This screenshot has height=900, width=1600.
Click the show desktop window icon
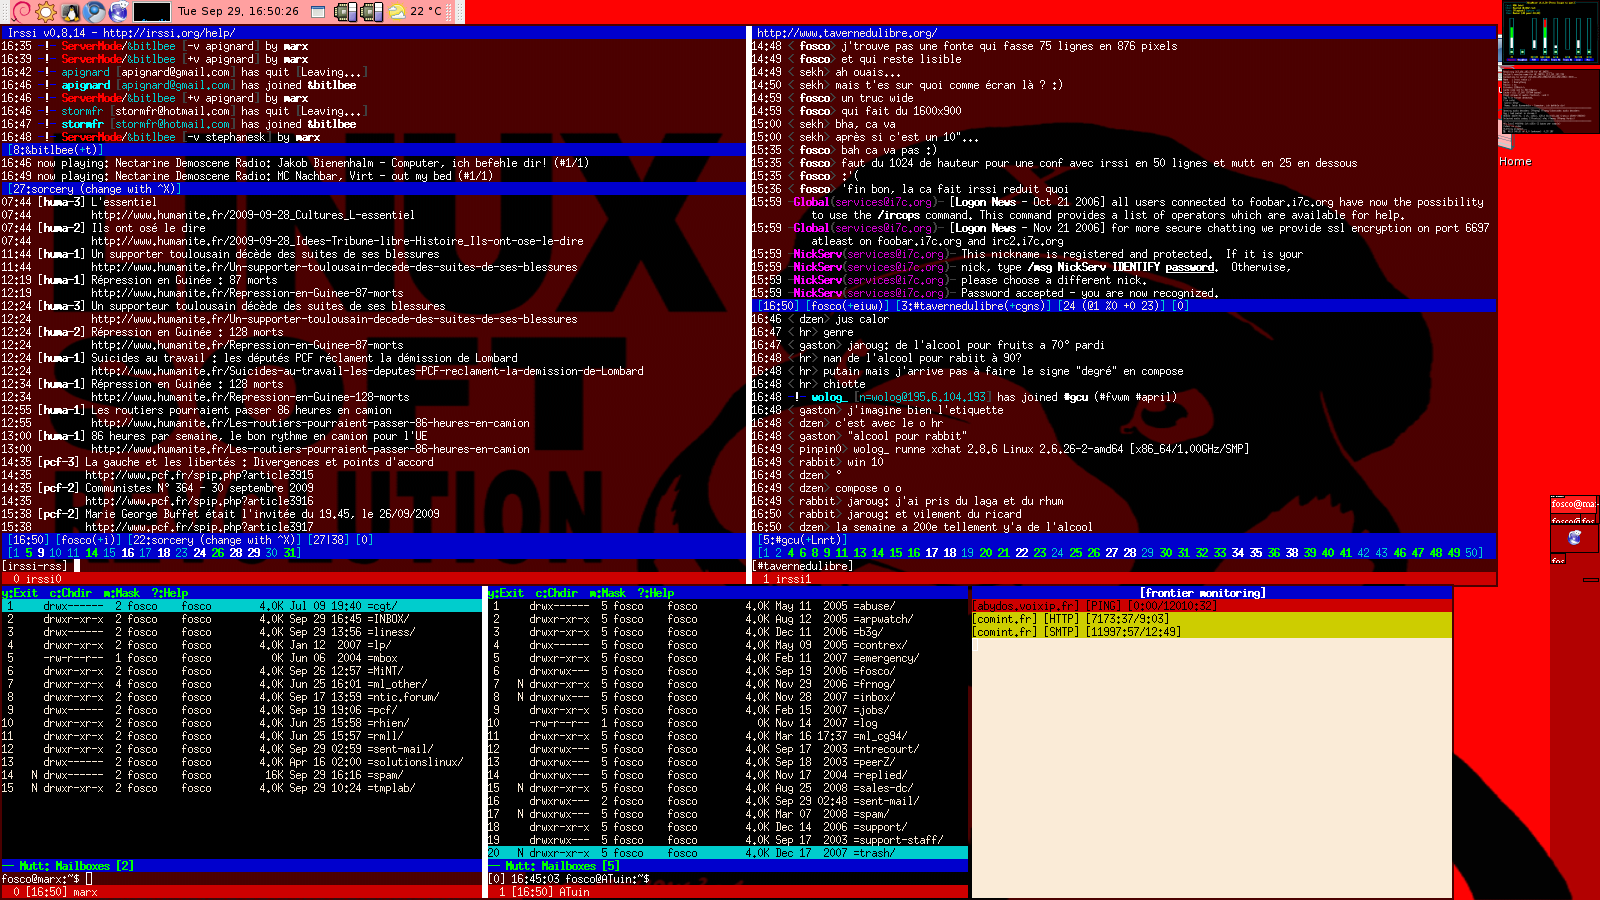[x=318, y=12]
